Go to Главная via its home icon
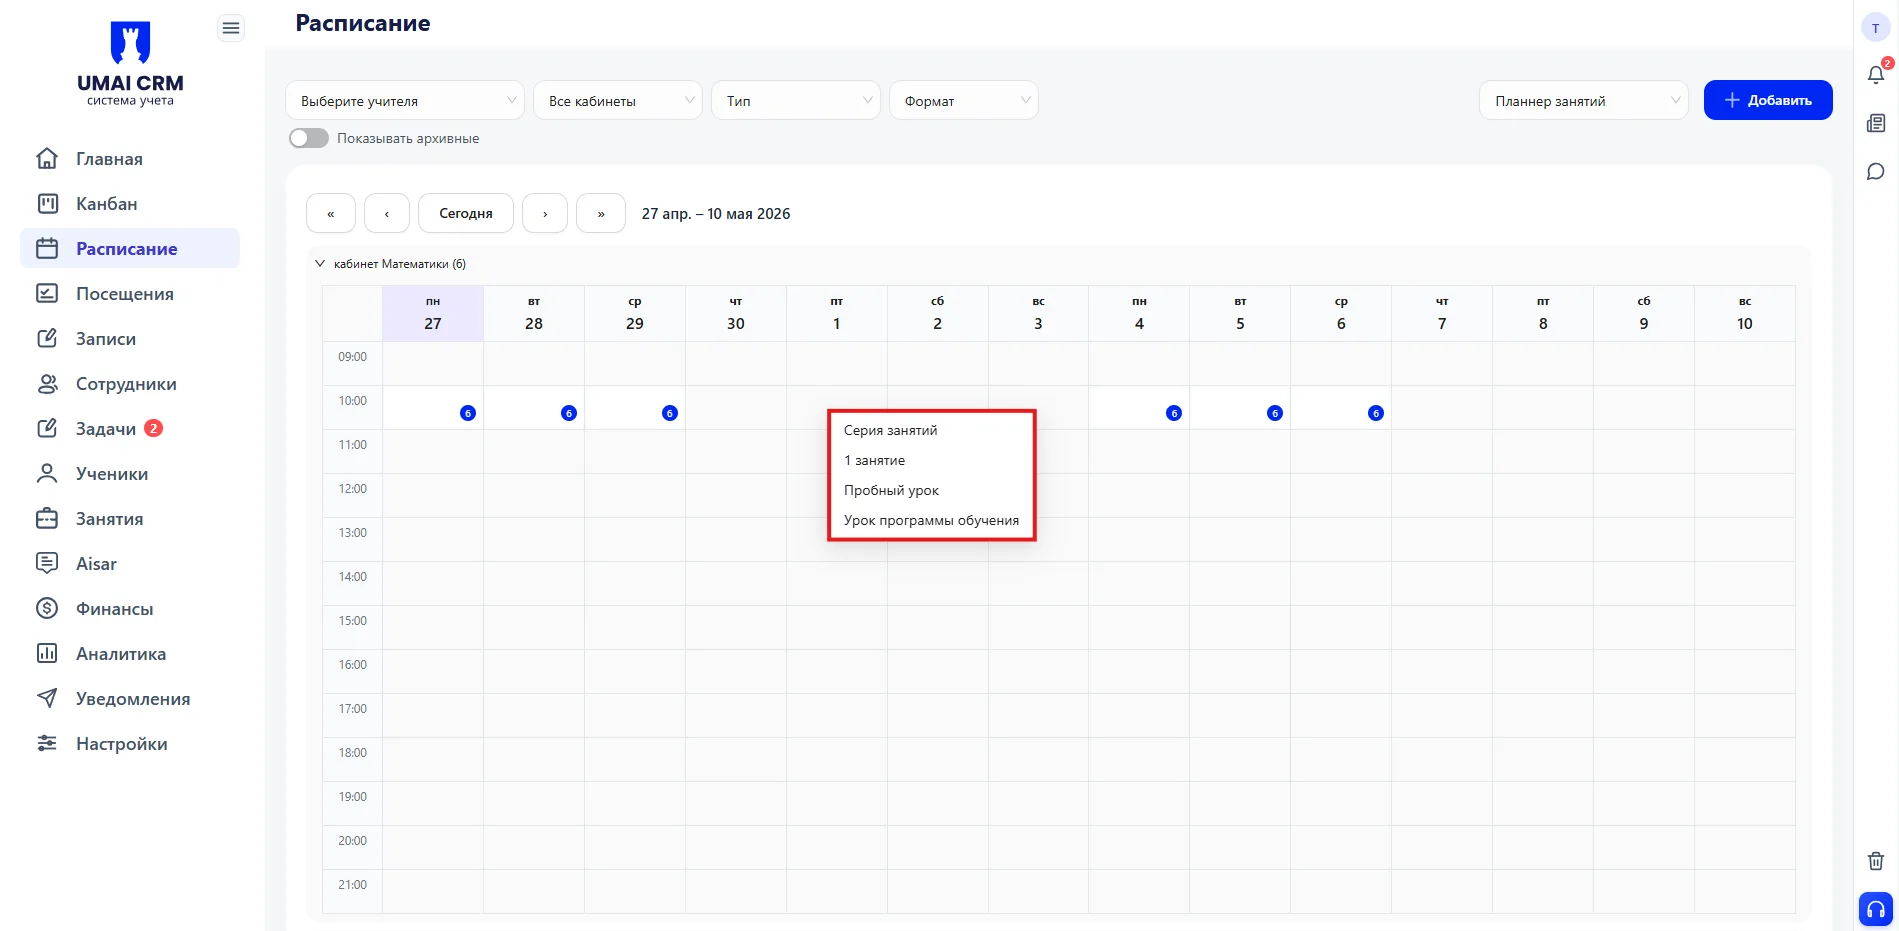 tap(47, 159)
